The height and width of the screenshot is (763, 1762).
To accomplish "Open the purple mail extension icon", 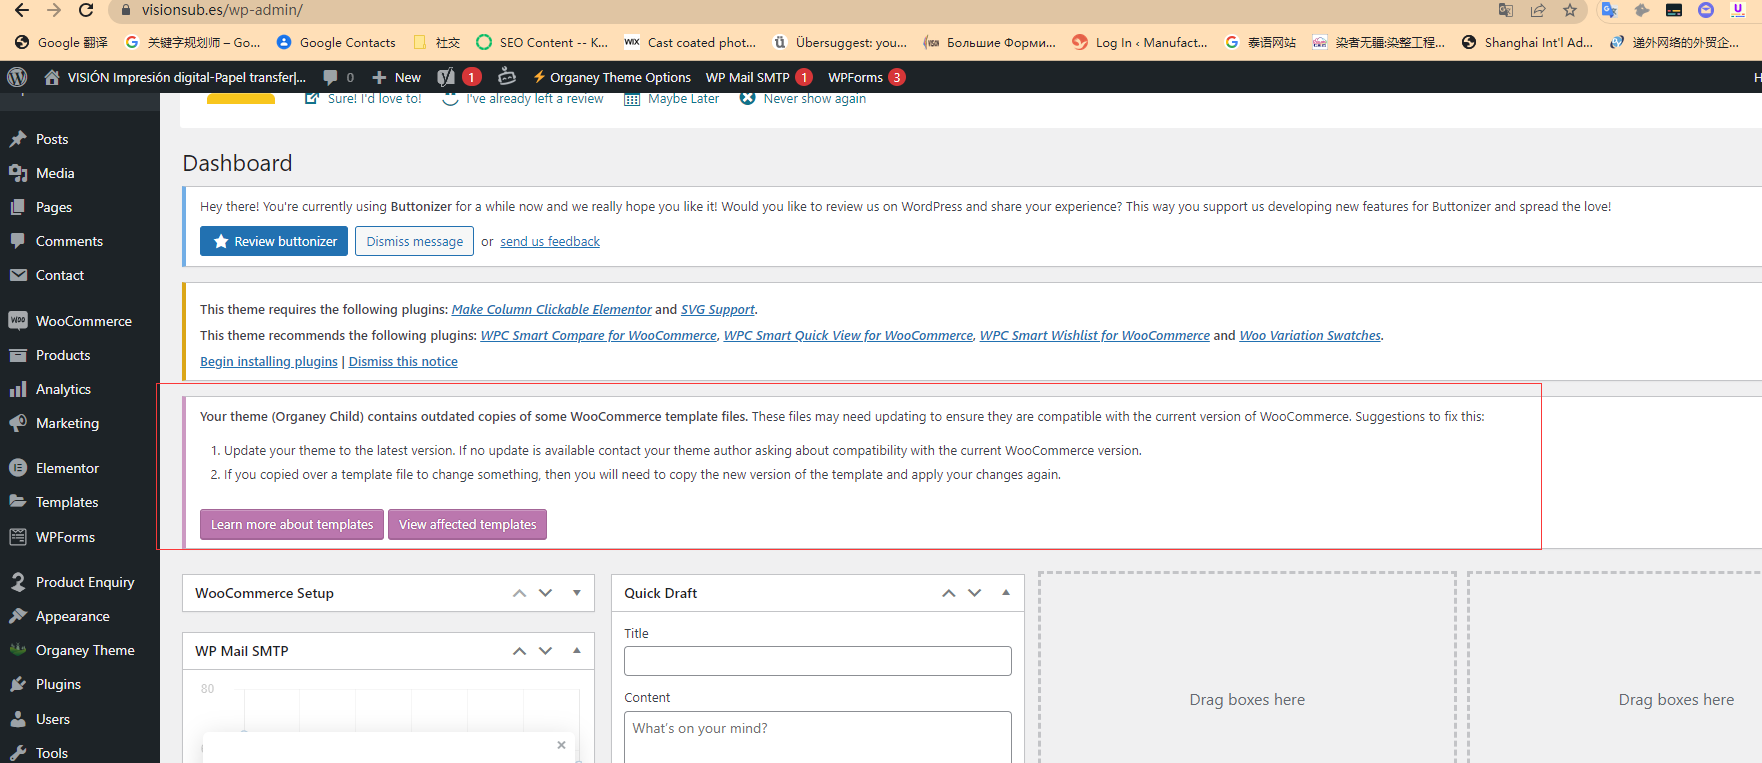I will [1706, 10].
